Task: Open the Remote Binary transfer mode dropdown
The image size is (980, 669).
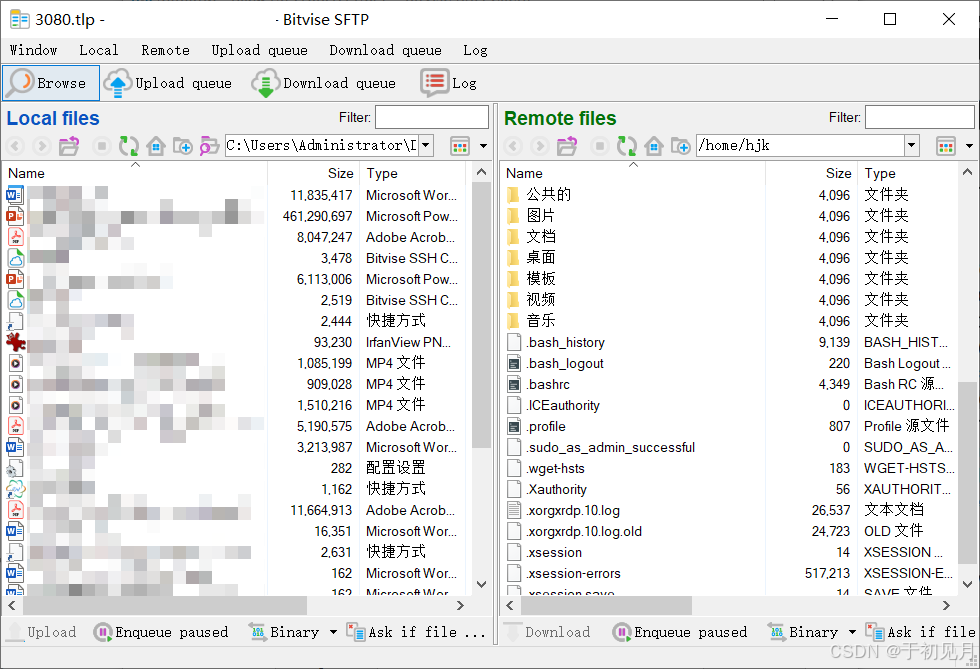Action: 852,632
